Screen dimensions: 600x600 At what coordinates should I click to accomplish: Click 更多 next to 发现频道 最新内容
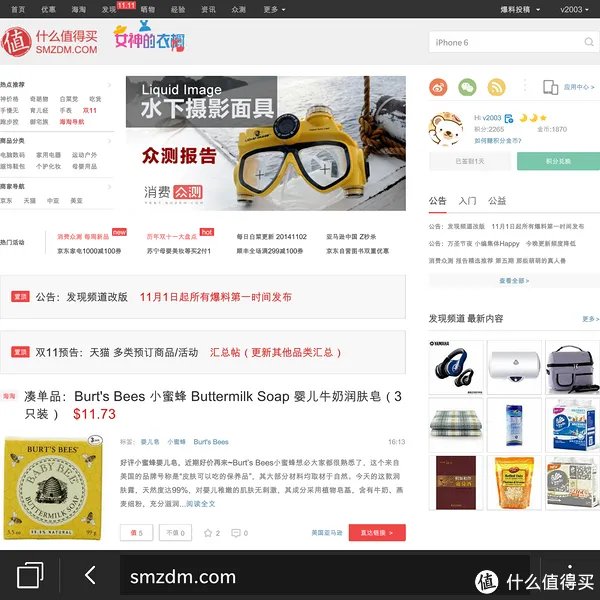click(x=591, y=319)
